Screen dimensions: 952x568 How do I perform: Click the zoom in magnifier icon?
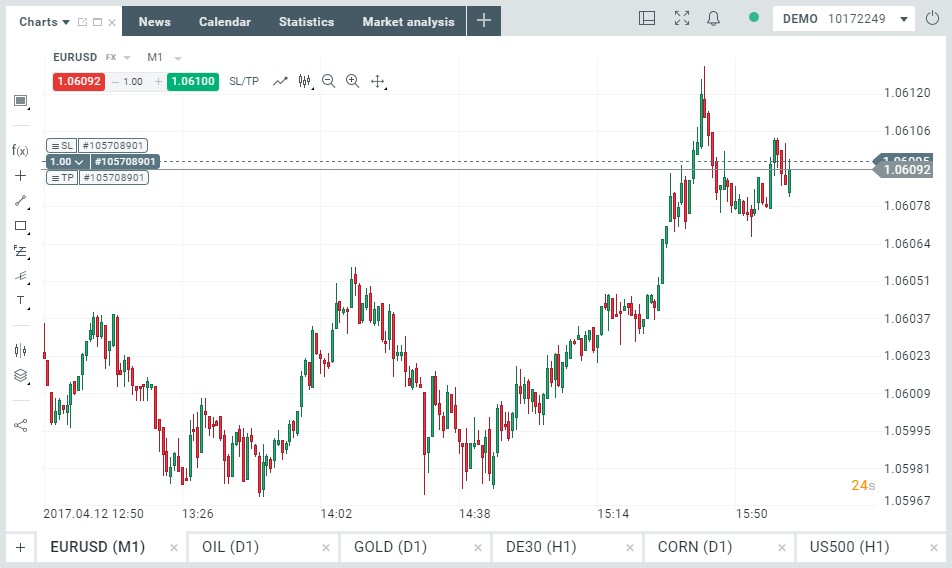352,81
